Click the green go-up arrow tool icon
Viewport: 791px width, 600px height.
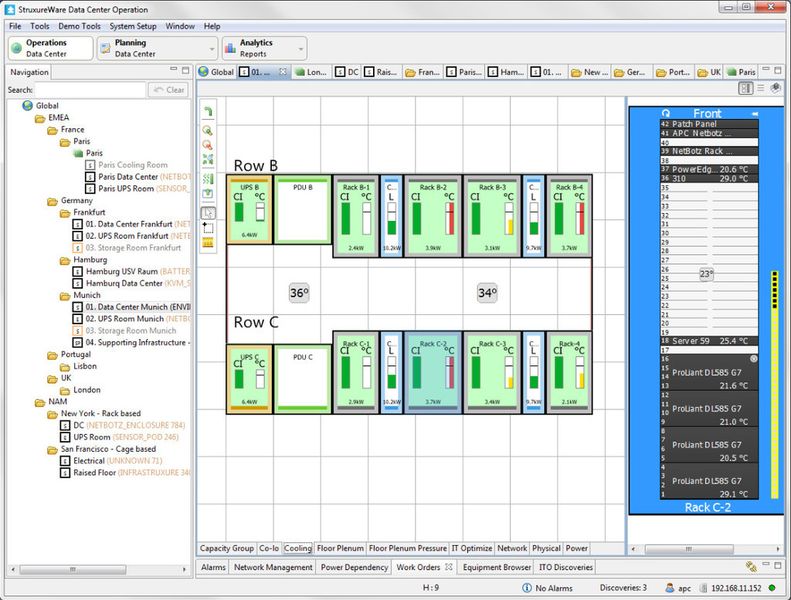point(208,112)
